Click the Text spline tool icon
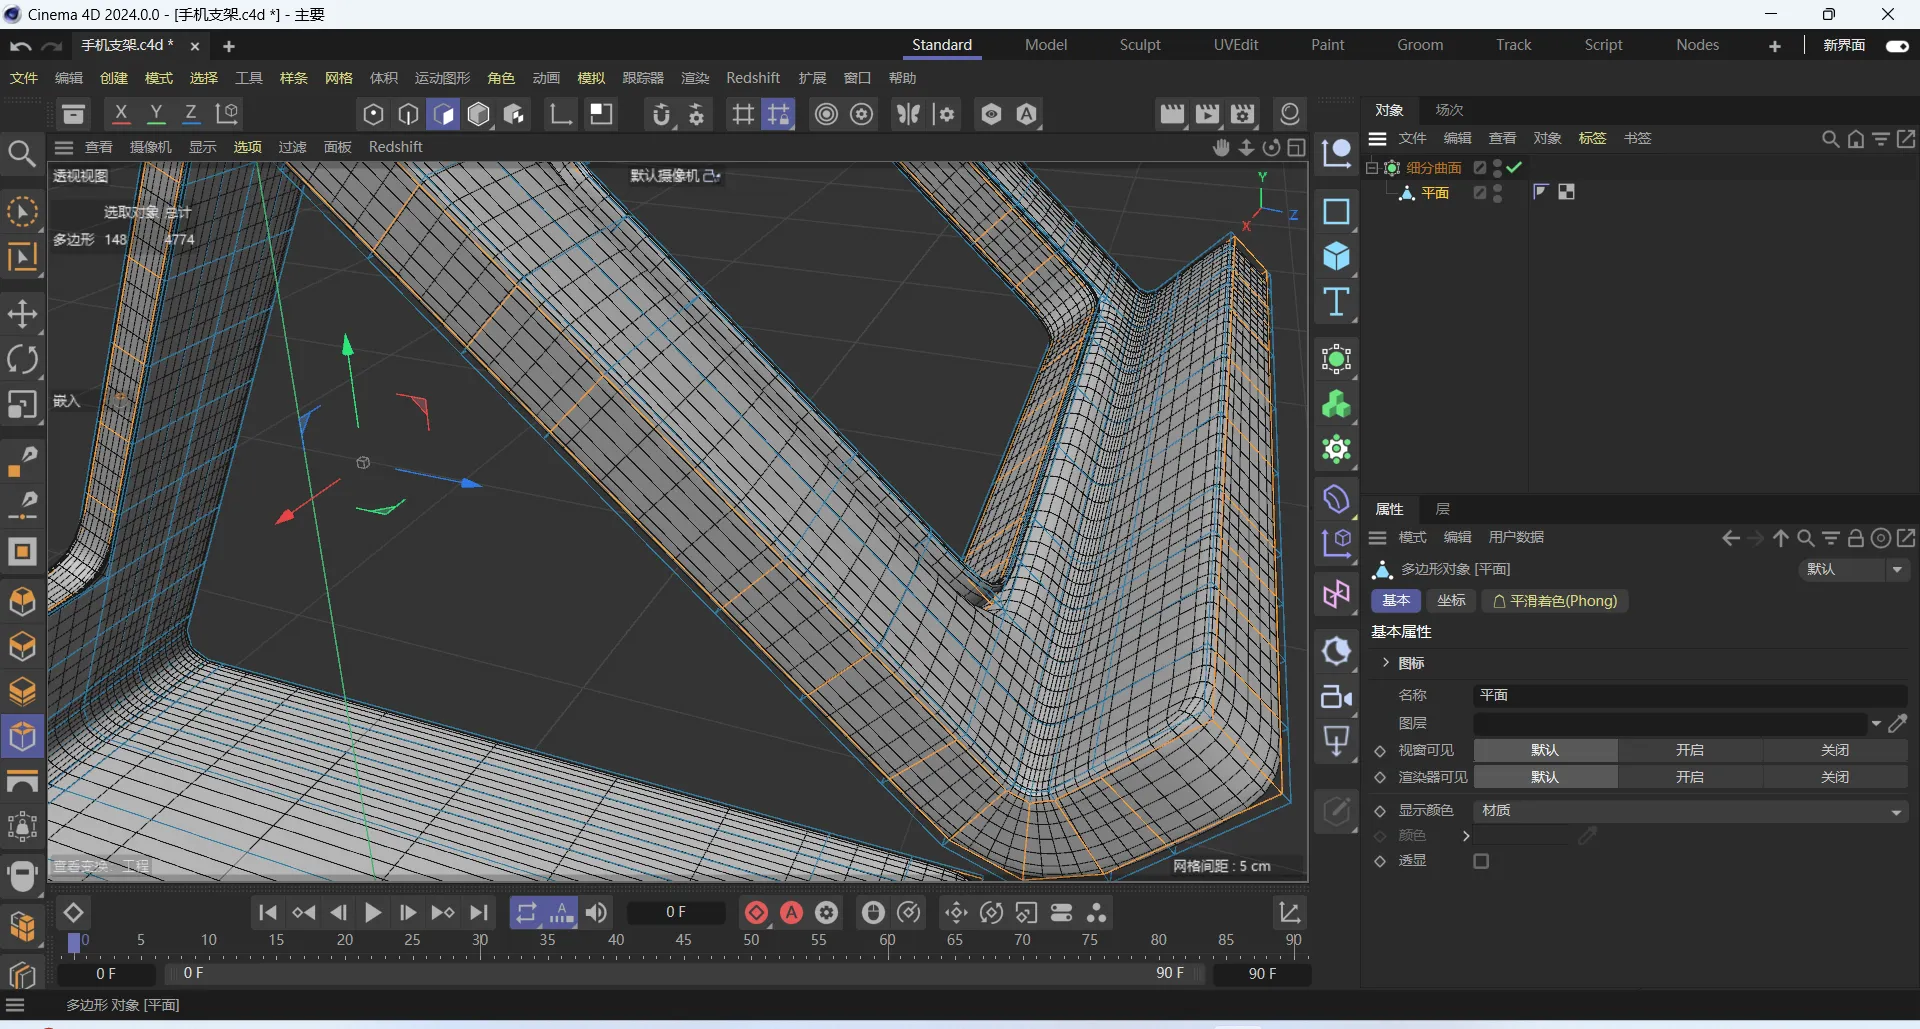The width and height of the screenshot is (1920, 1029). click(1336, 302)
